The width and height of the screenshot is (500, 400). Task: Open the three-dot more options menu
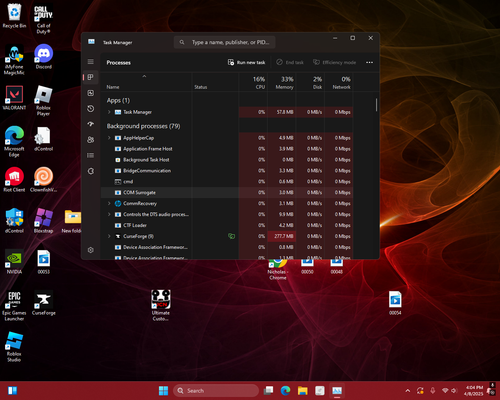[x=369, y=62]
